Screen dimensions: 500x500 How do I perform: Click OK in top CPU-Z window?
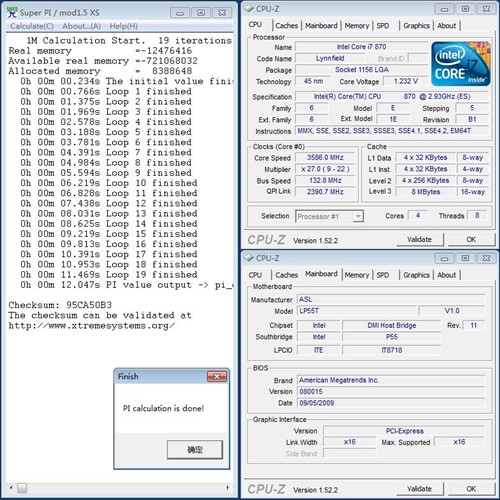coord(471,239)
